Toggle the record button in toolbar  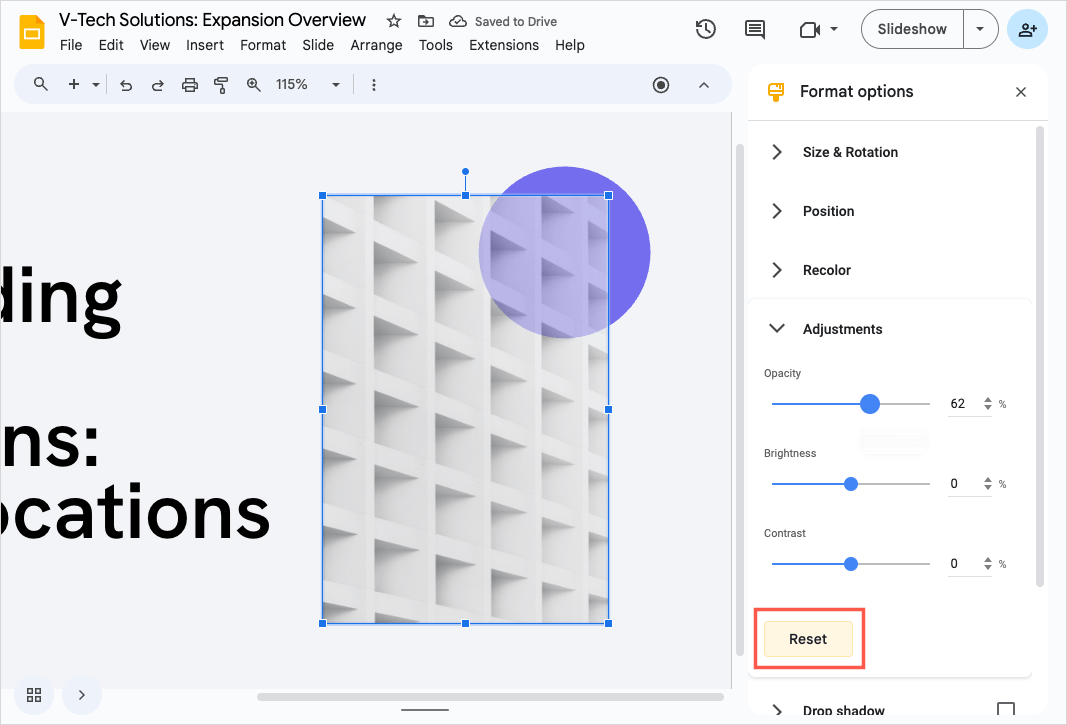pyautogui.click(x=661, y=85)
